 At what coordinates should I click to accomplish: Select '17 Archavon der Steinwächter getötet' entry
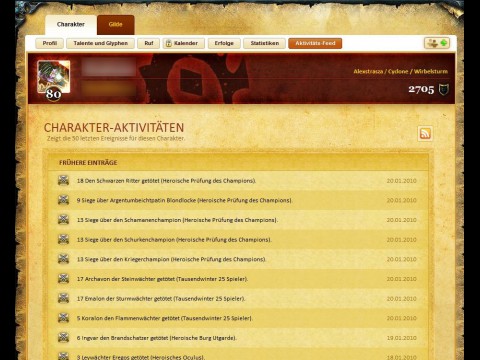(x=162, y=279)
